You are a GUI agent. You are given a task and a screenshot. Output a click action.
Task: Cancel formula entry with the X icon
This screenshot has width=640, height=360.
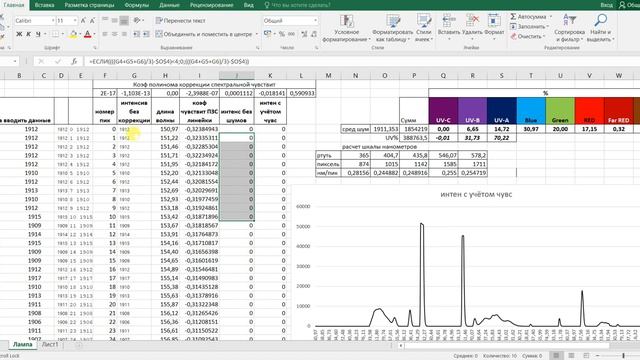pos(41,61)
